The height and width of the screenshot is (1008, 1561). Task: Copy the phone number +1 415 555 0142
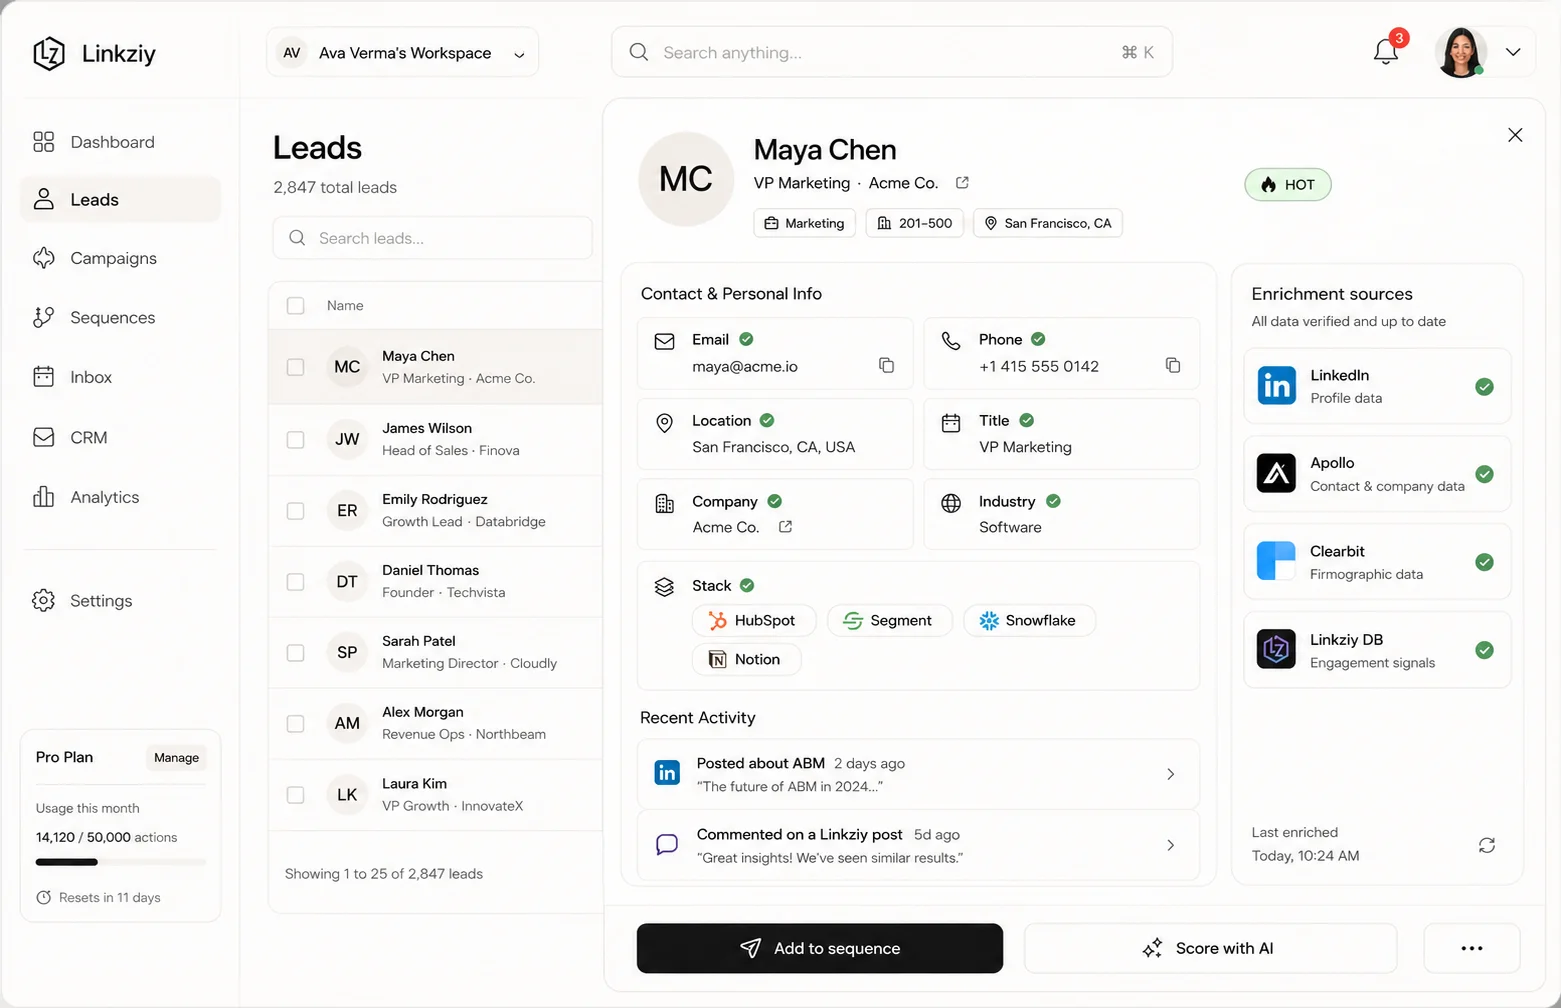[x=1173, y=365]
